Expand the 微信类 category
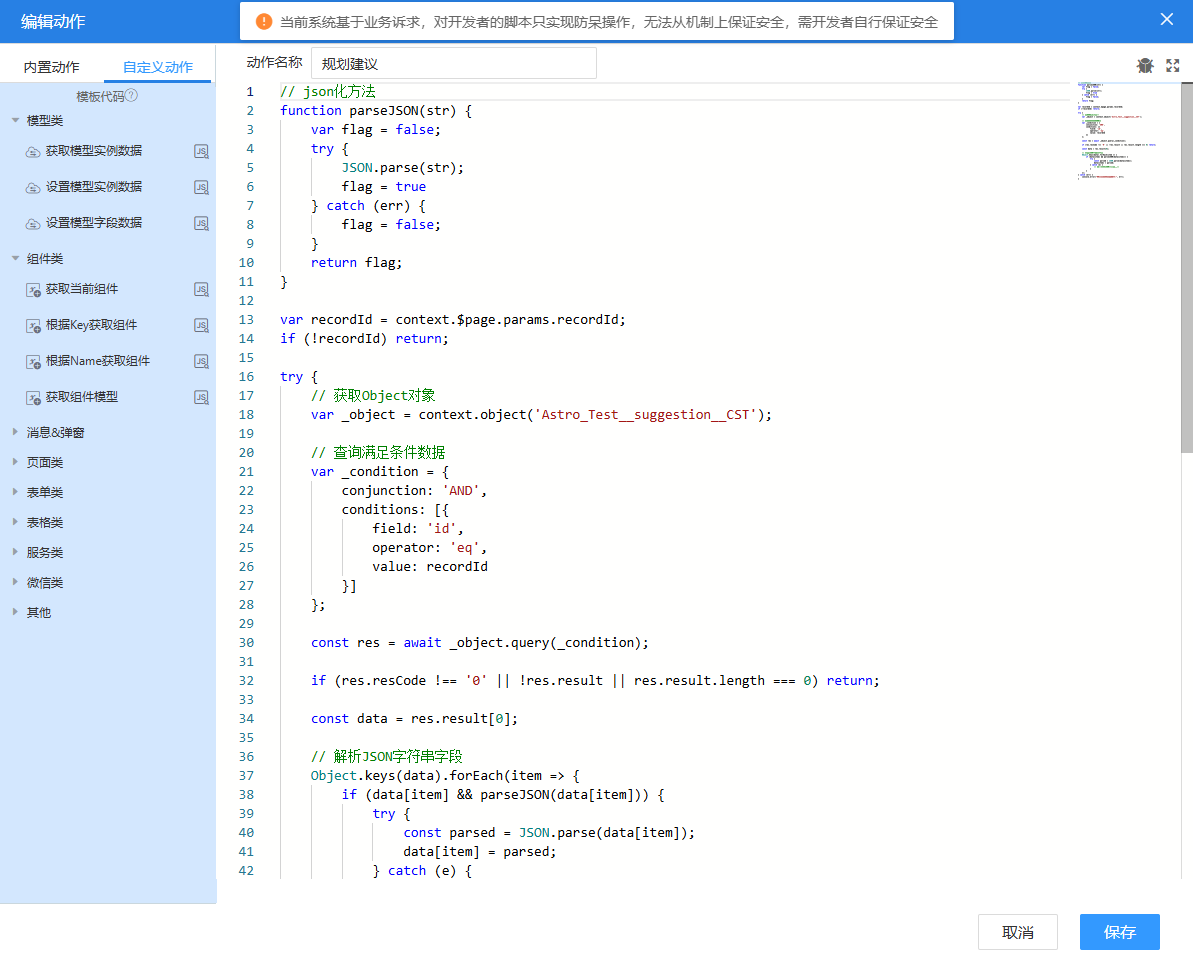Screen dimensions: 1193x957 pyautogui.click(x=15, y=582)
